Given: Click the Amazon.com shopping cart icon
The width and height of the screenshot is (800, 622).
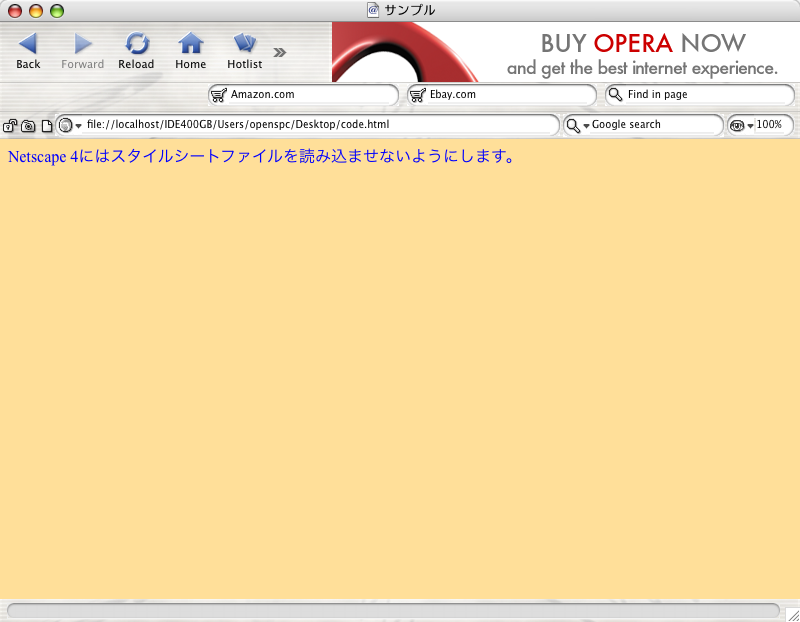Looking at the screenshot, I should (x=219, y=95).
